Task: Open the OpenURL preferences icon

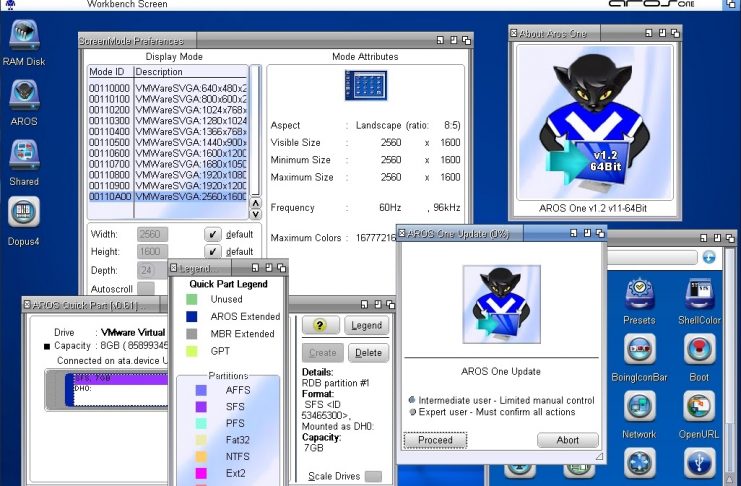Action: pyautogui.click(x=699, y=408)
